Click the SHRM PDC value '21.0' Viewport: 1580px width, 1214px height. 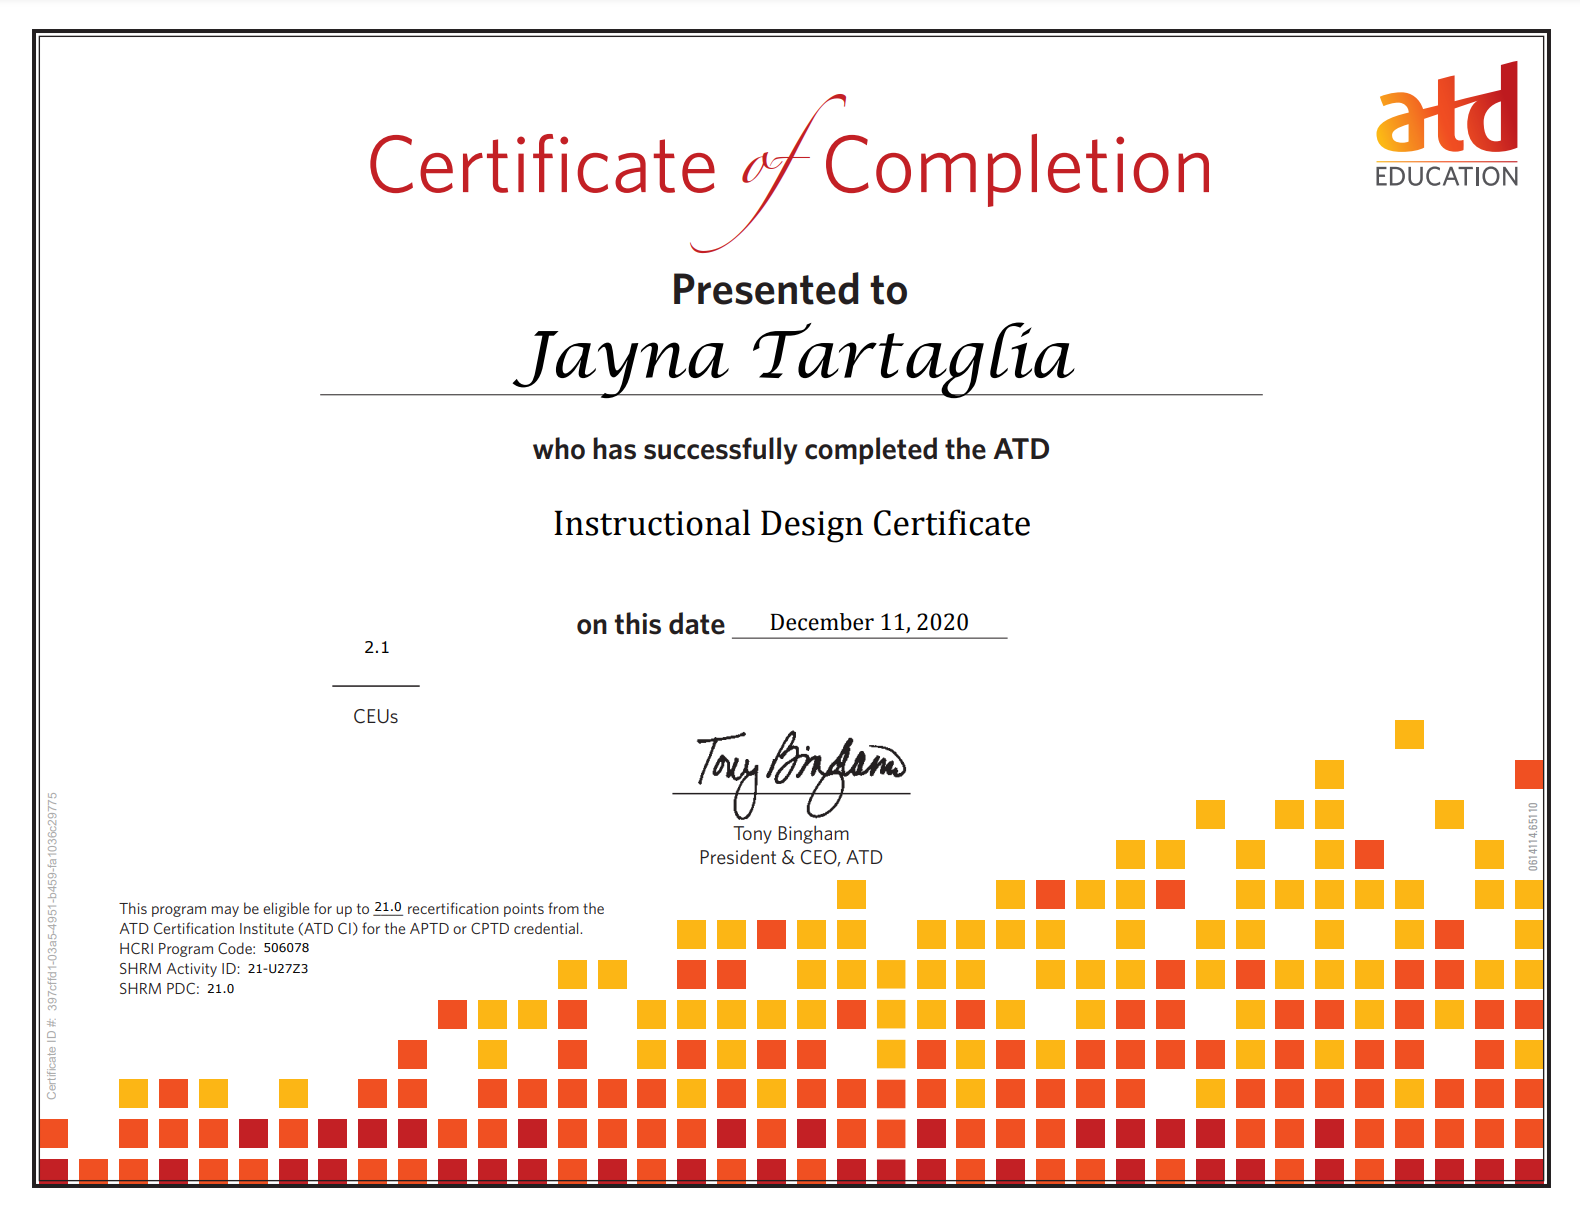220,989
